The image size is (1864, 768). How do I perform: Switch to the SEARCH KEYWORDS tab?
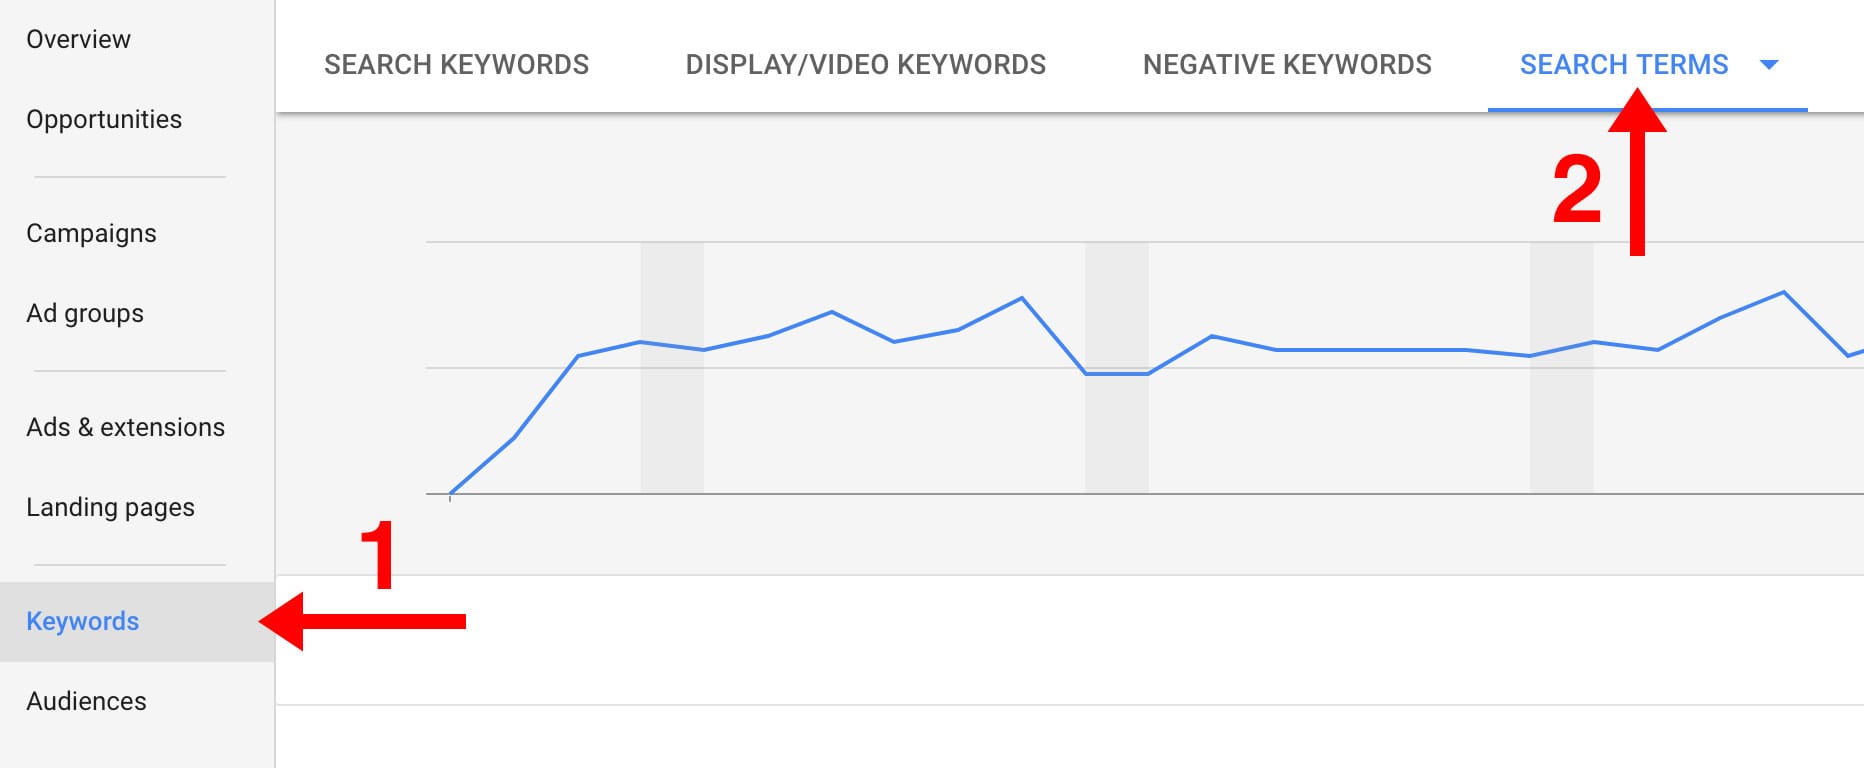455,64
